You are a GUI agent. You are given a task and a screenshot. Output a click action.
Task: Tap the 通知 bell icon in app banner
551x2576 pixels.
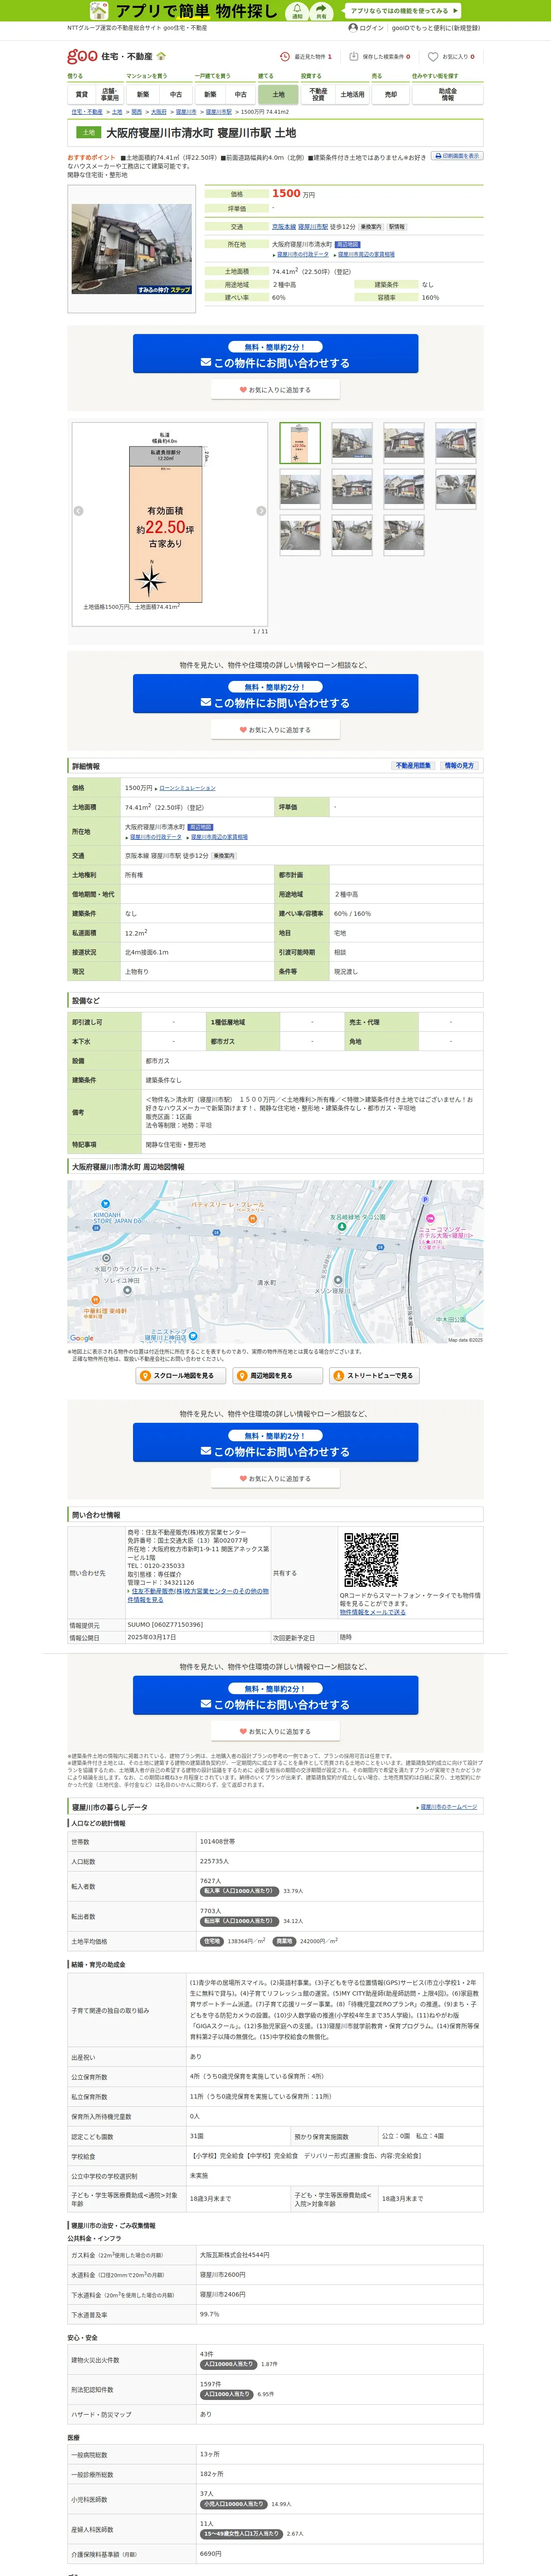(x=297, y=11)
